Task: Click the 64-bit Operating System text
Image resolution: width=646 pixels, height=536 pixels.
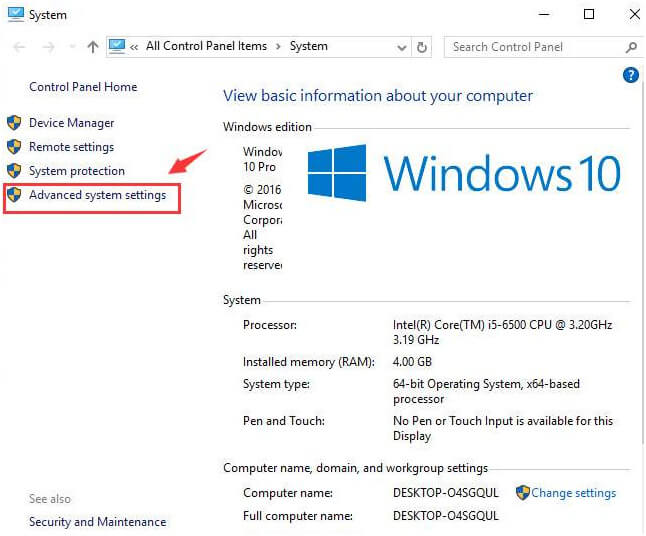Action: [x=486, y=391]
